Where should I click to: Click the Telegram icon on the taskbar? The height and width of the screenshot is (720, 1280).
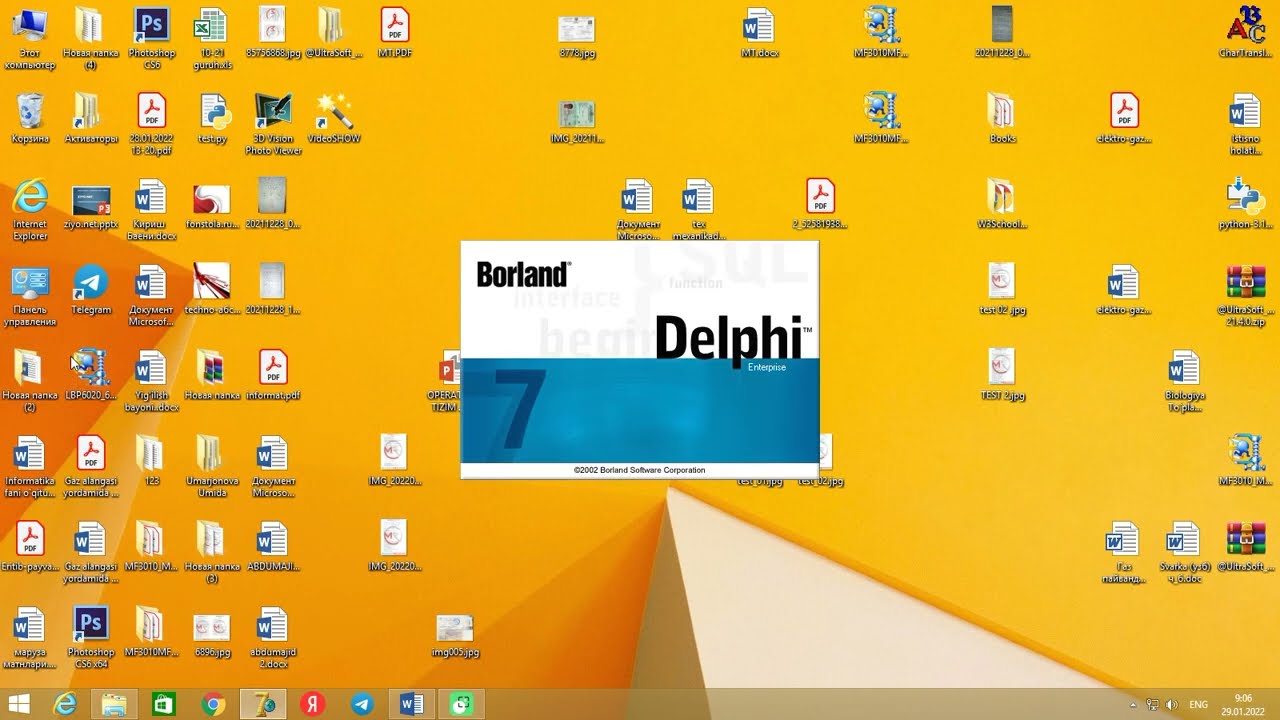362,704
